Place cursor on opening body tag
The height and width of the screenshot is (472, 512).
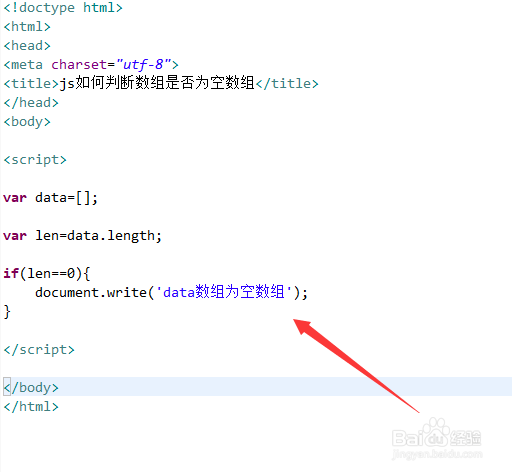27,121
